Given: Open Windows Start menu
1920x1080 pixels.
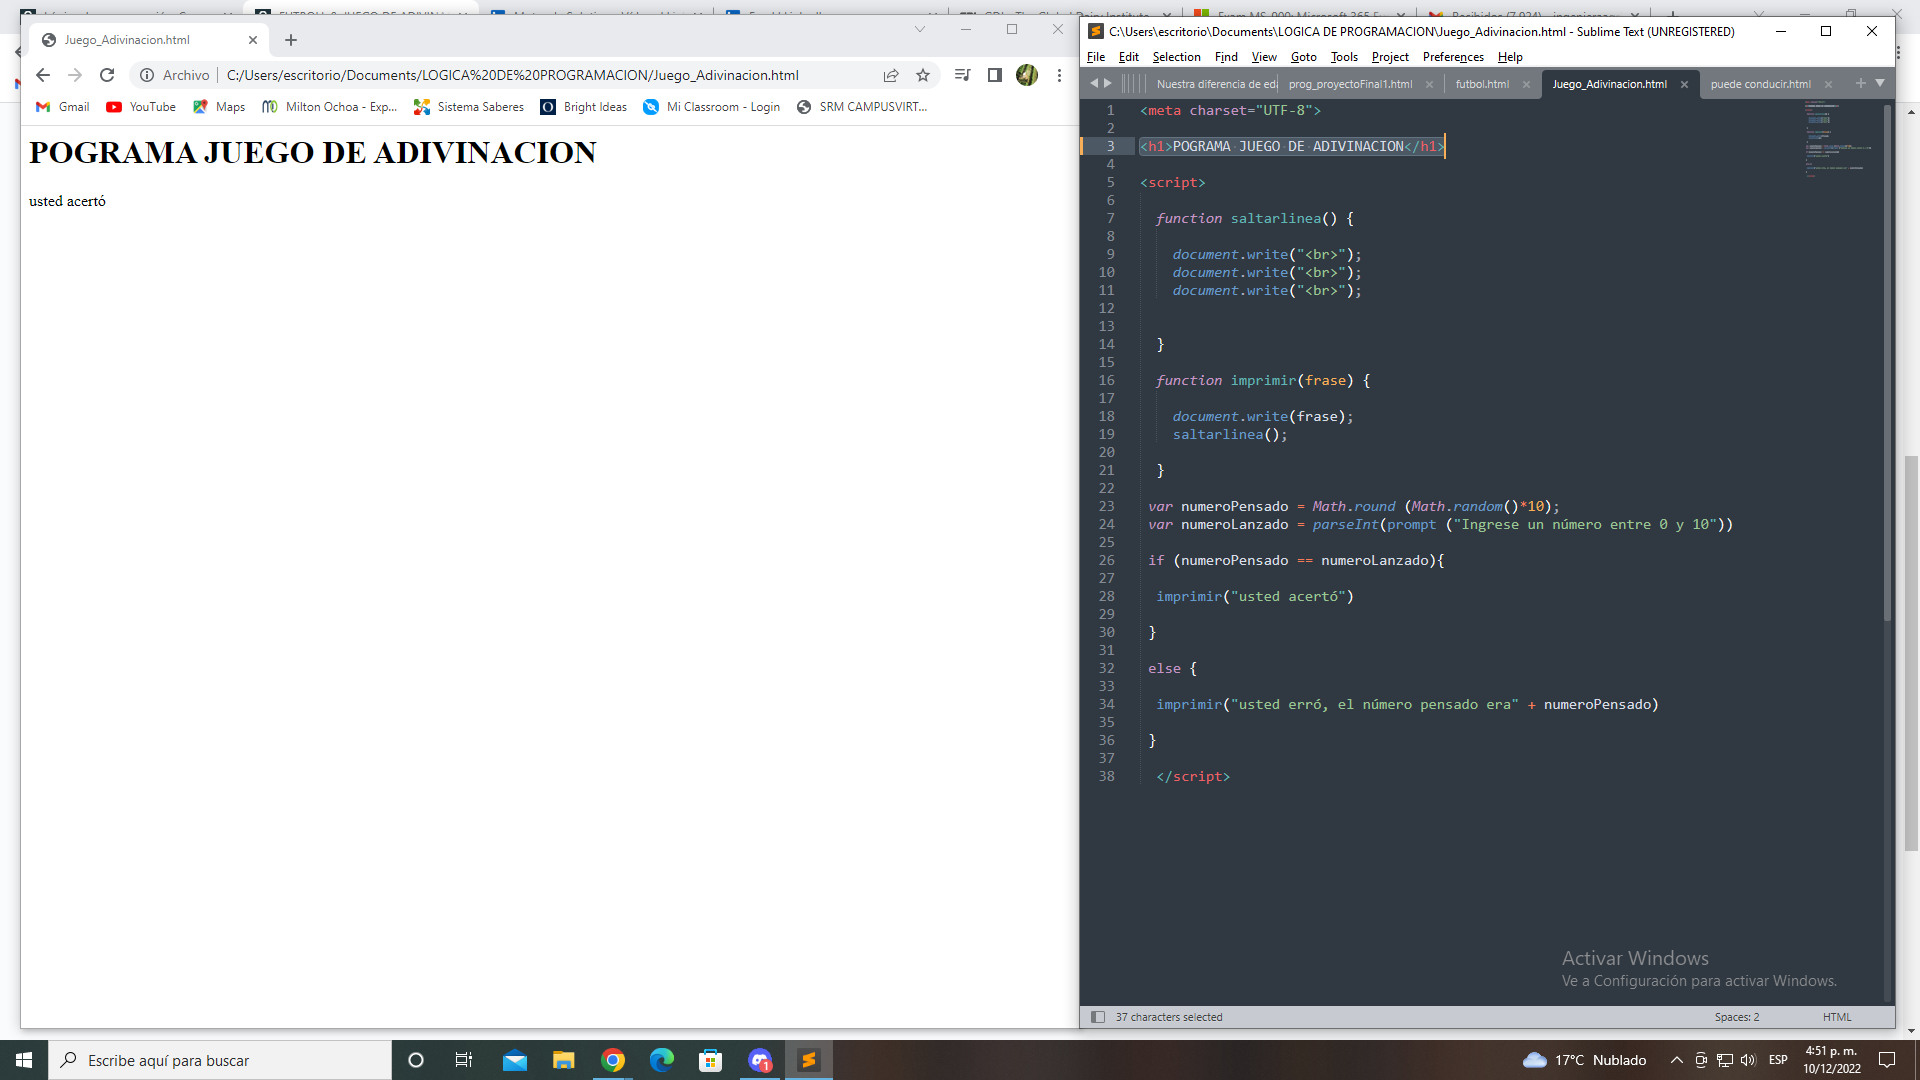Looking at the screenshot, I should pyautogui.click(x=24, y=1060).
